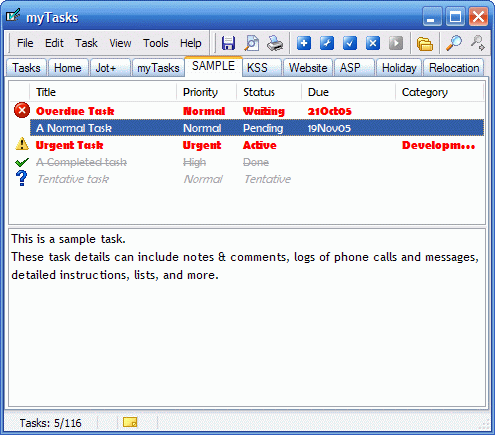This screenshot has width=495, height=435.
Task: Open the Task menu
Action: (x=86, y=43)
